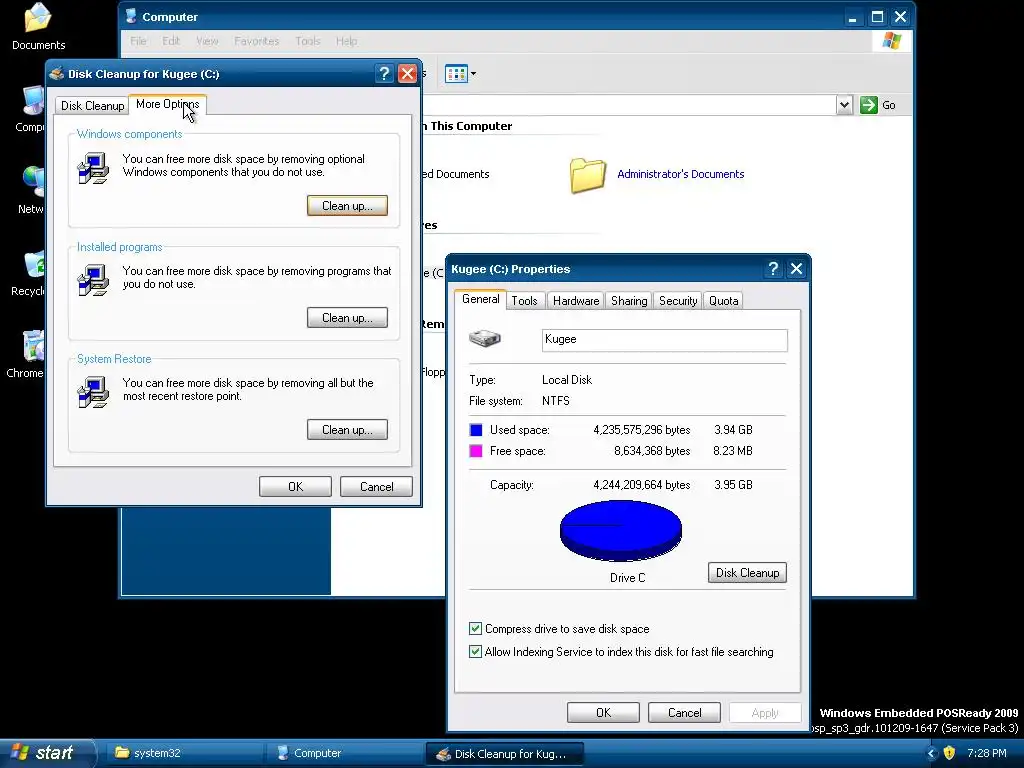Click the green Go arrow icon
Screen dimensions: 1024x768
point(869,104)
